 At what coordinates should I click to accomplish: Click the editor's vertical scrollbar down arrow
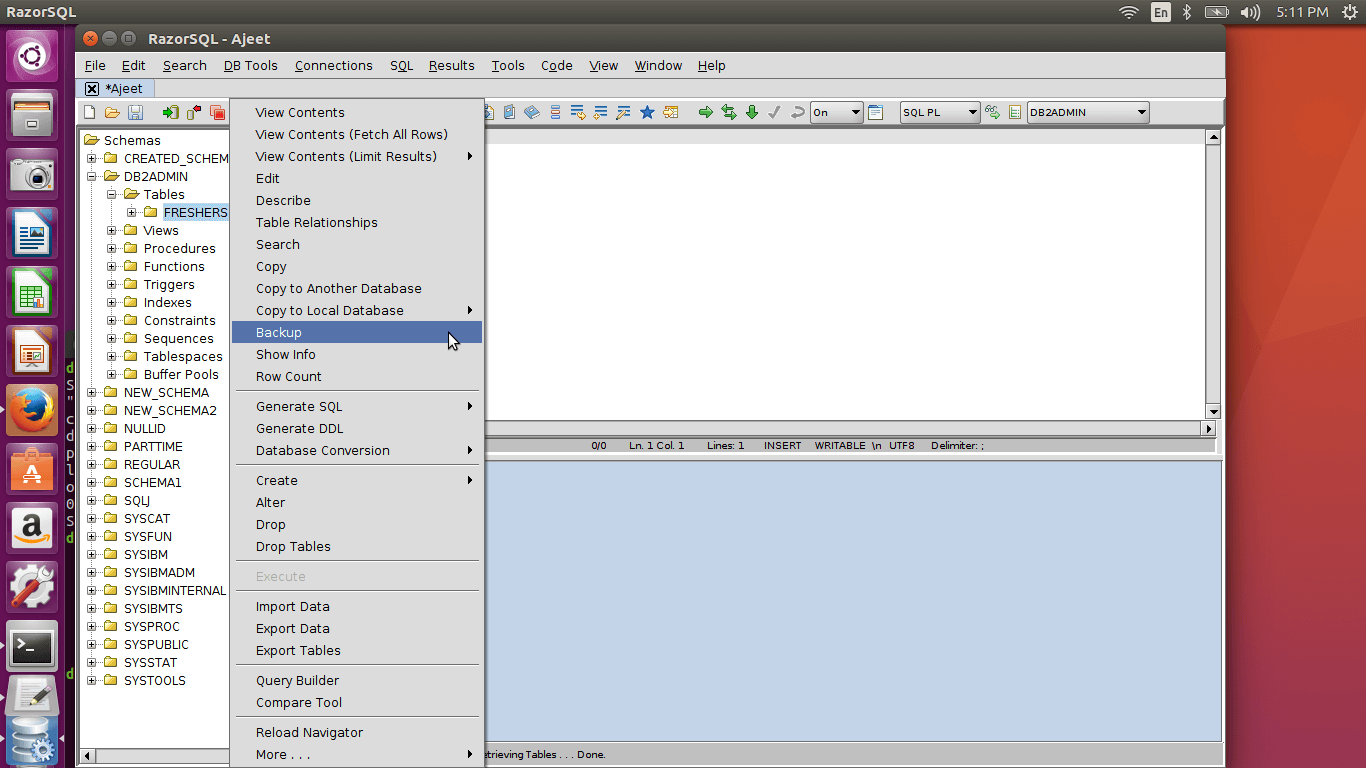(x=1213, y=411)
